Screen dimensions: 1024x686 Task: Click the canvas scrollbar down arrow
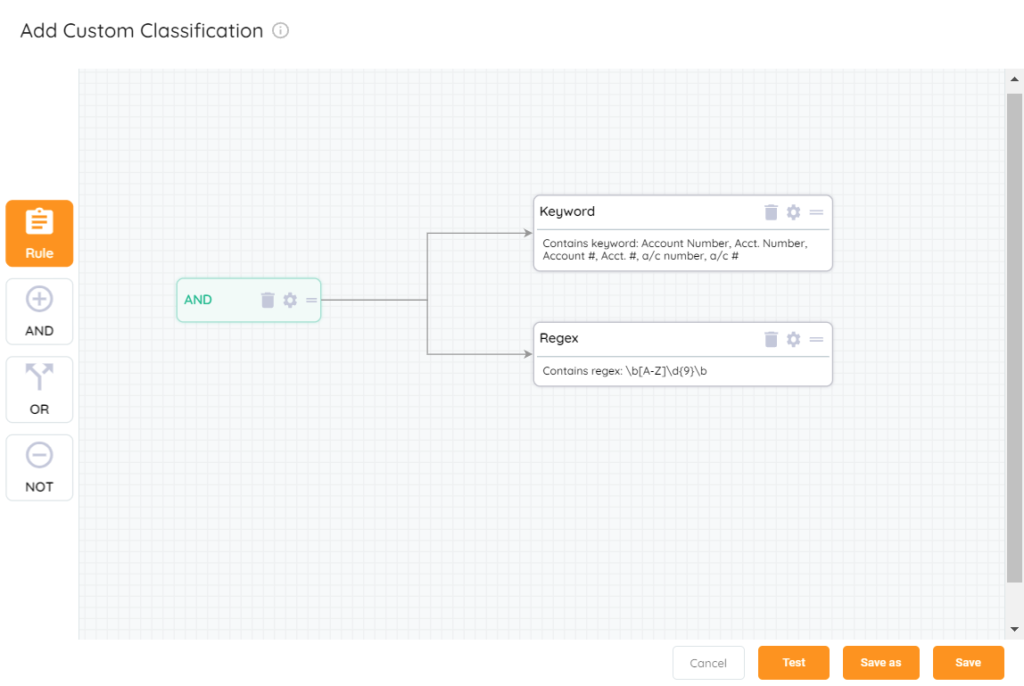coord(1015,629)
